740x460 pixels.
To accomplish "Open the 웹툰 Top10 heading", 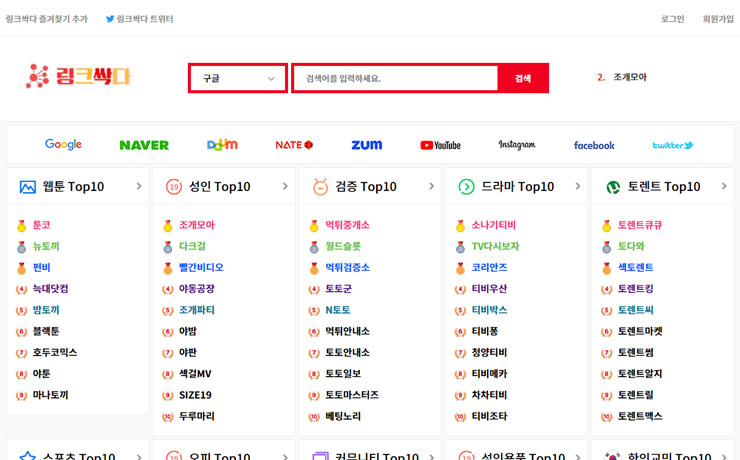I will point(73,187).
